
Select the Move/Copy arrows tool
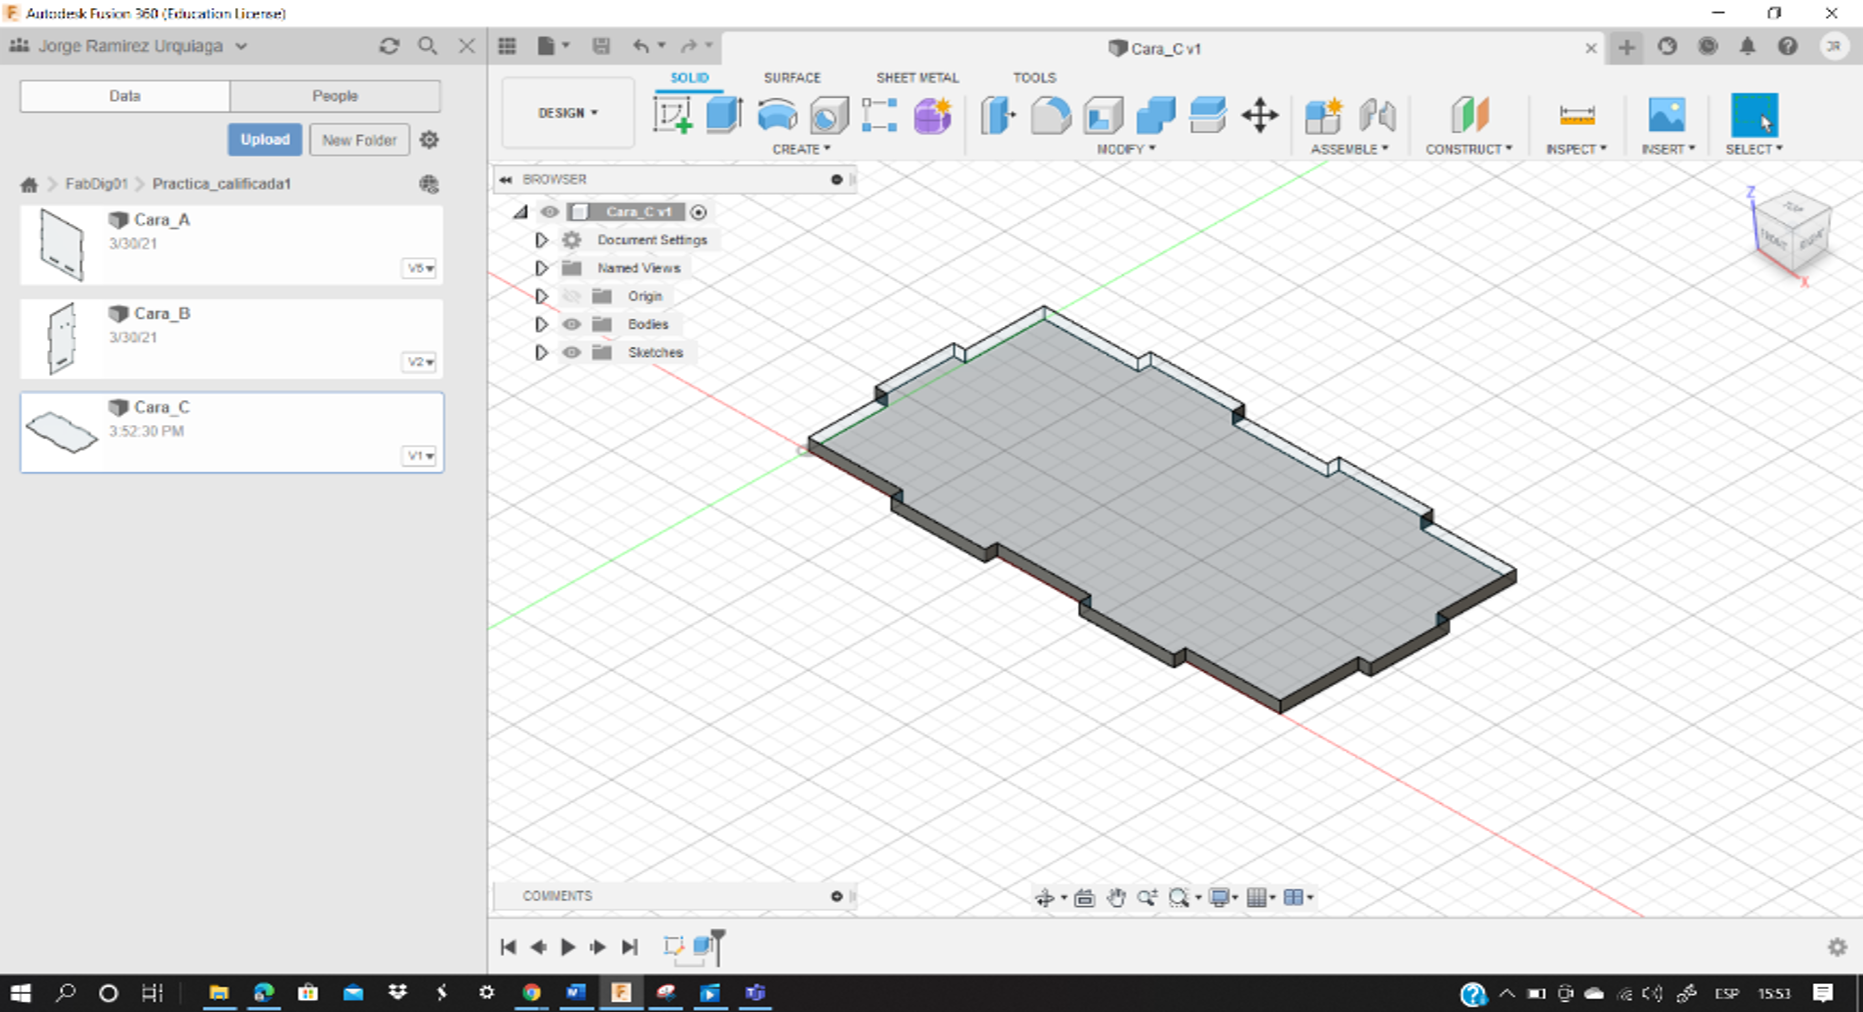1260,115
